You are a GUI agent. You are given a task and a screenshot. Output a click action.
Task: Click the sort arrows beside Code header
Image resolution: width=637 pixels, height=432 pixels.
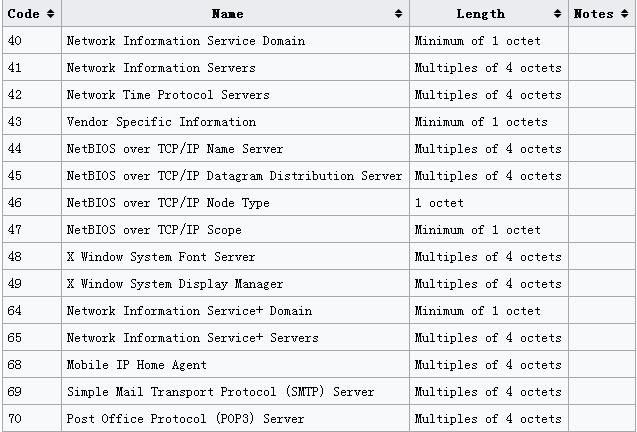(50, 14)
